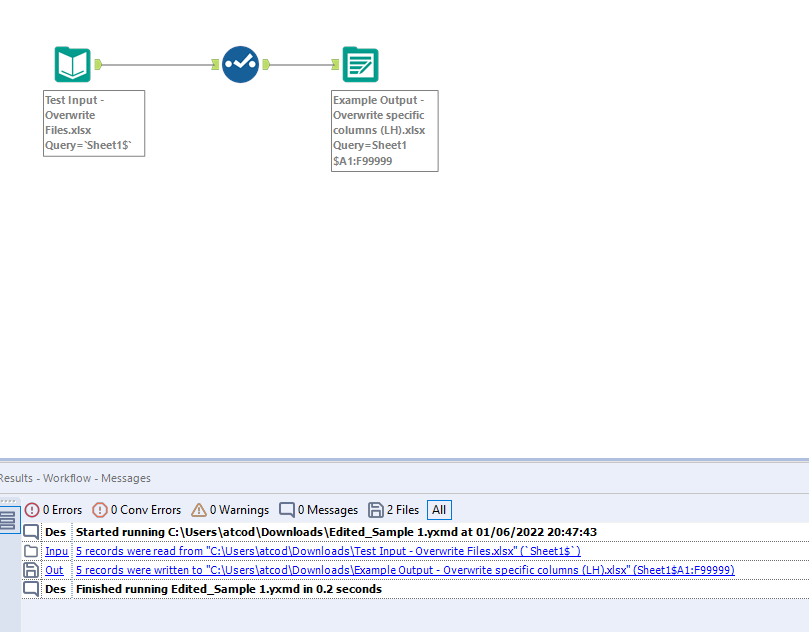The height and width of the screenshot is (632, 809).
Task: Click the messages list icon in the results sidebar
Action: pyautogui.click(x=9, y=519)
